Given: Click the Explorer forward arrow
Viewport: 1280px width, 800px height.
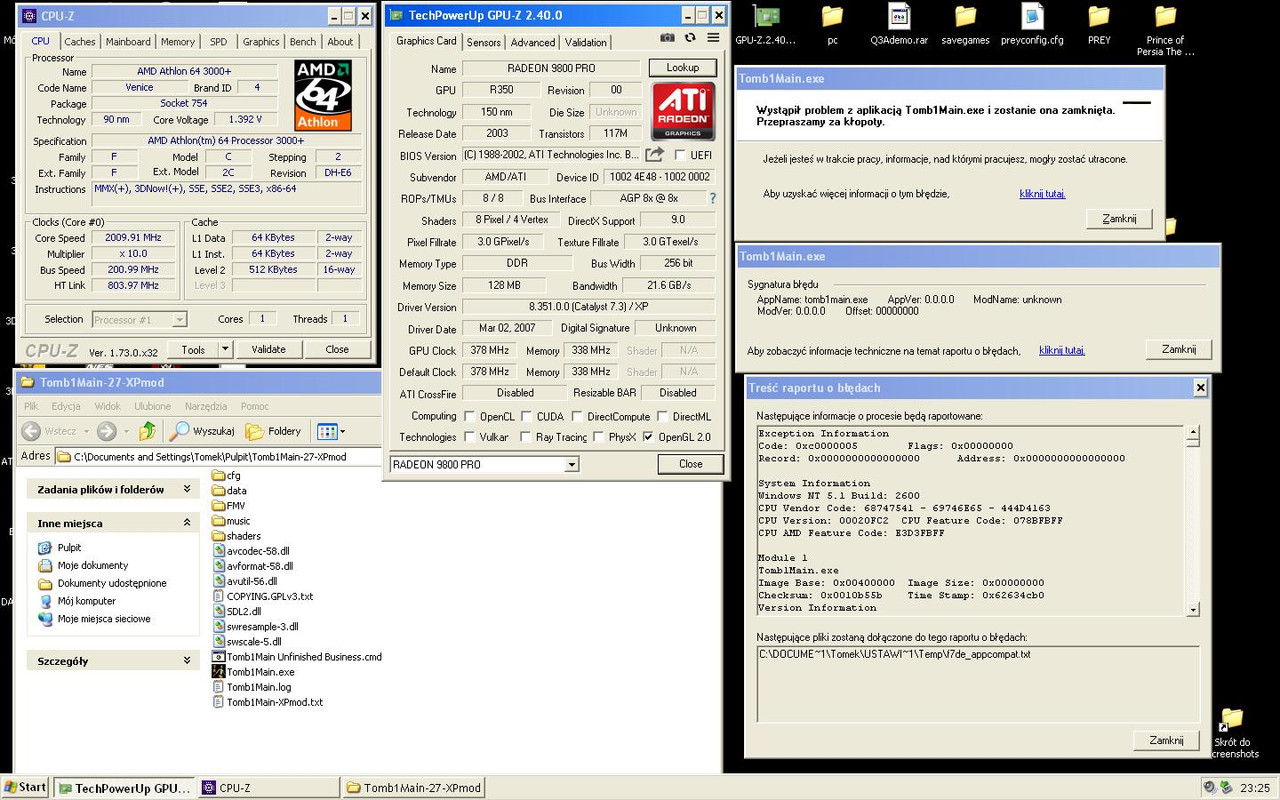Looking at the screenshot, I should [106, 431].
